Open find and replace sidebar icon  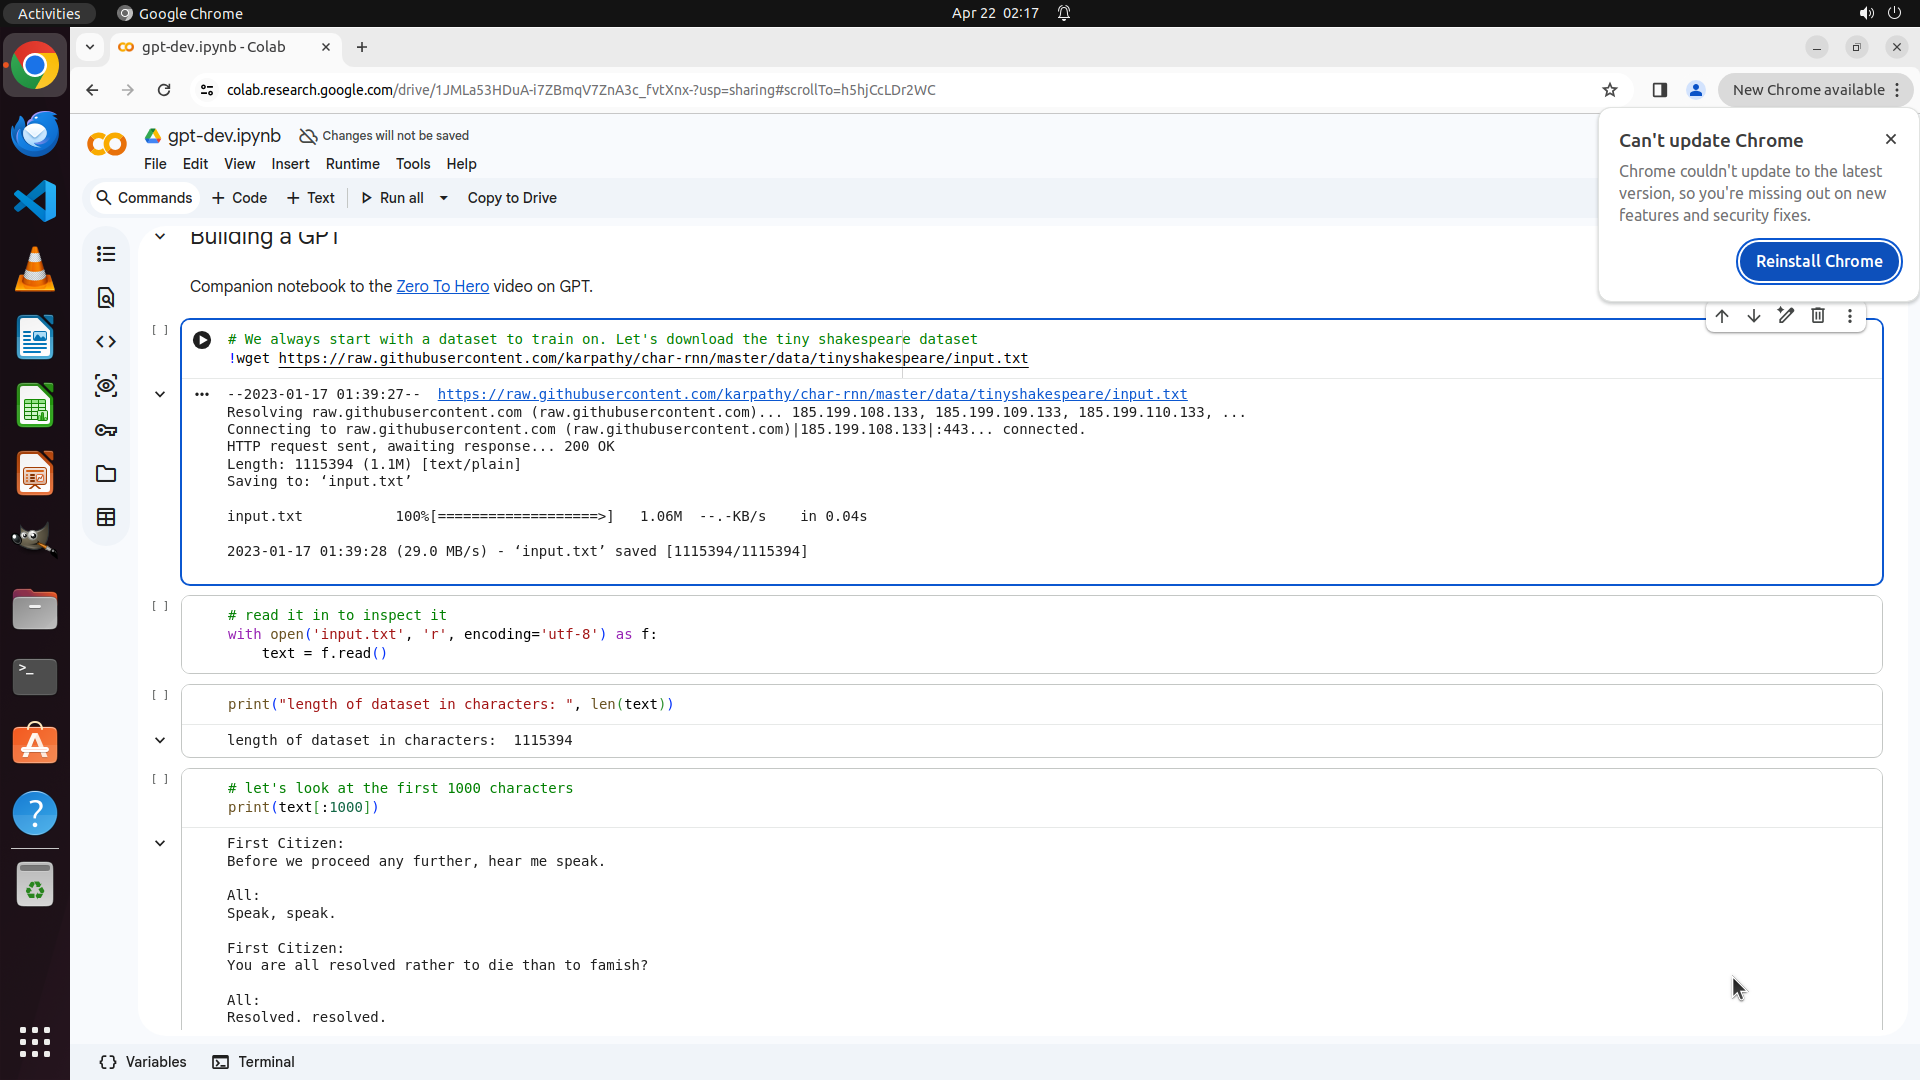click(106, 298)
